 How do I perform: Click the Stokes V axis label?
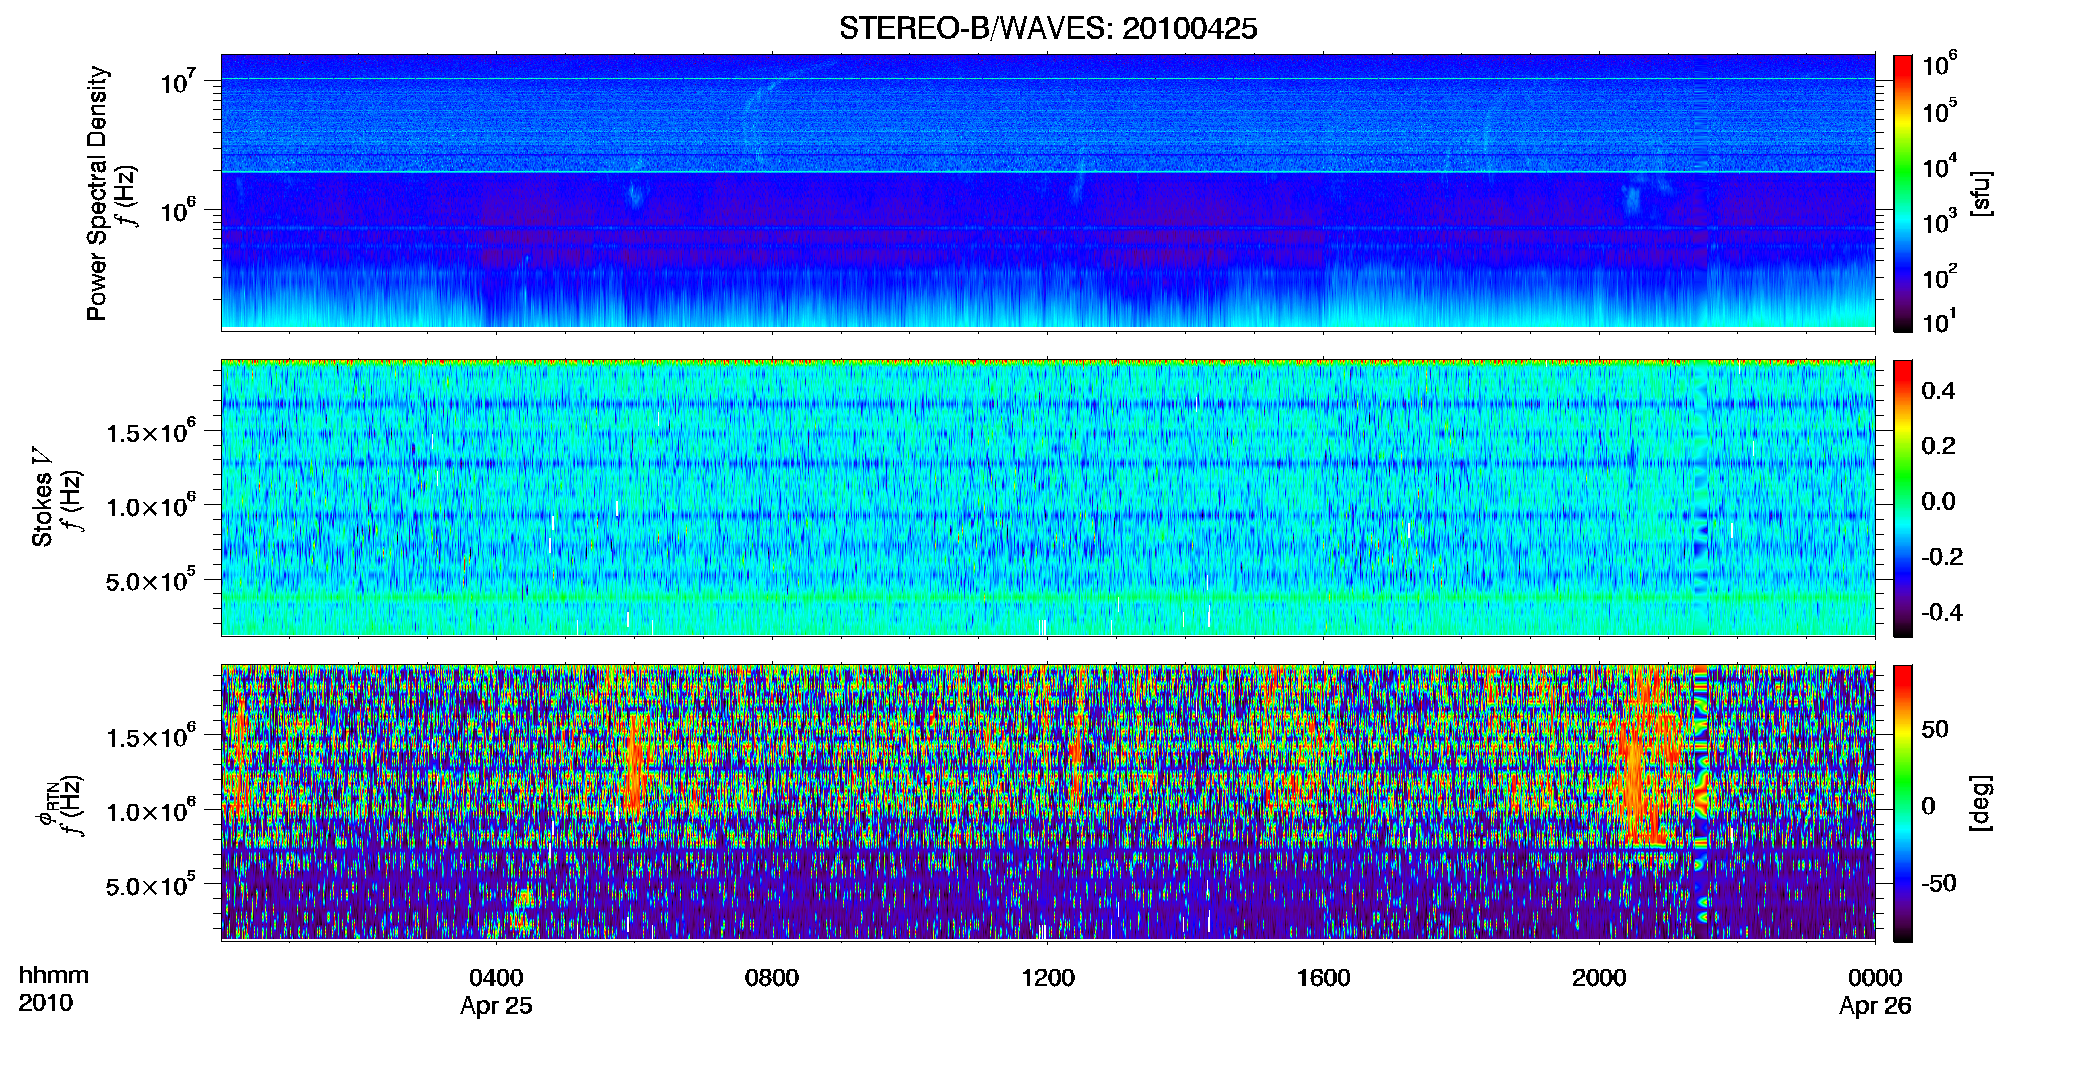click(x=43, y=498)
